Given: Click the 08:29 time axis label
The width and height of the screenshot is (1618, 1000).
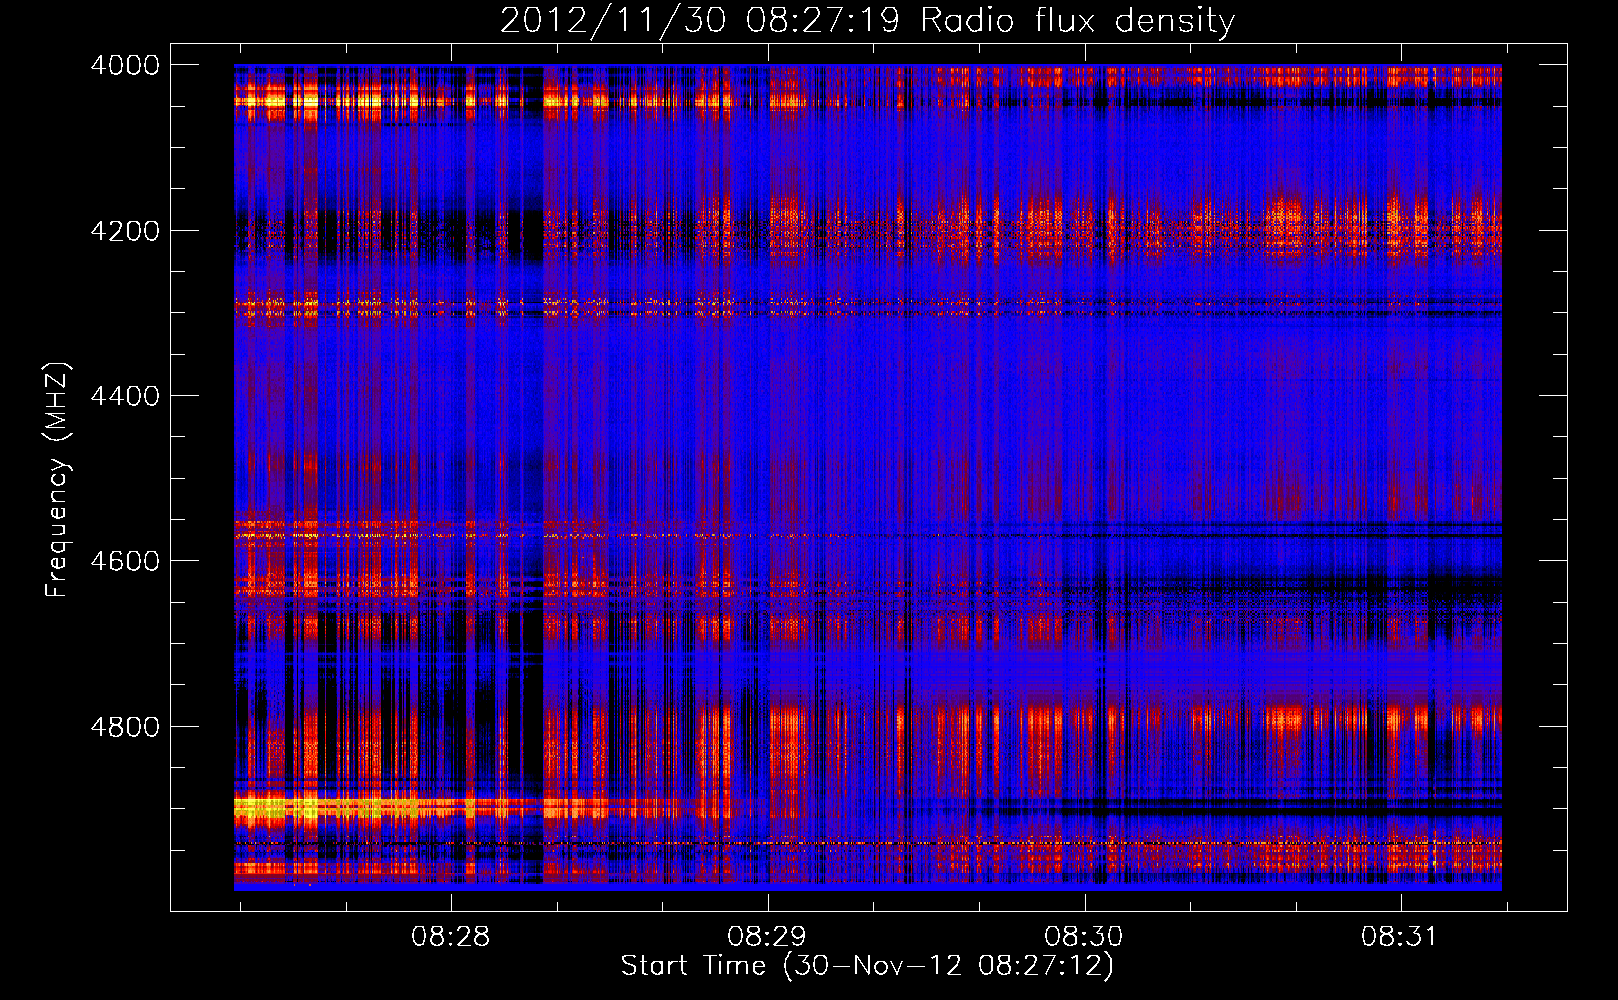Looking at the screenshot, I should point(767,937).
